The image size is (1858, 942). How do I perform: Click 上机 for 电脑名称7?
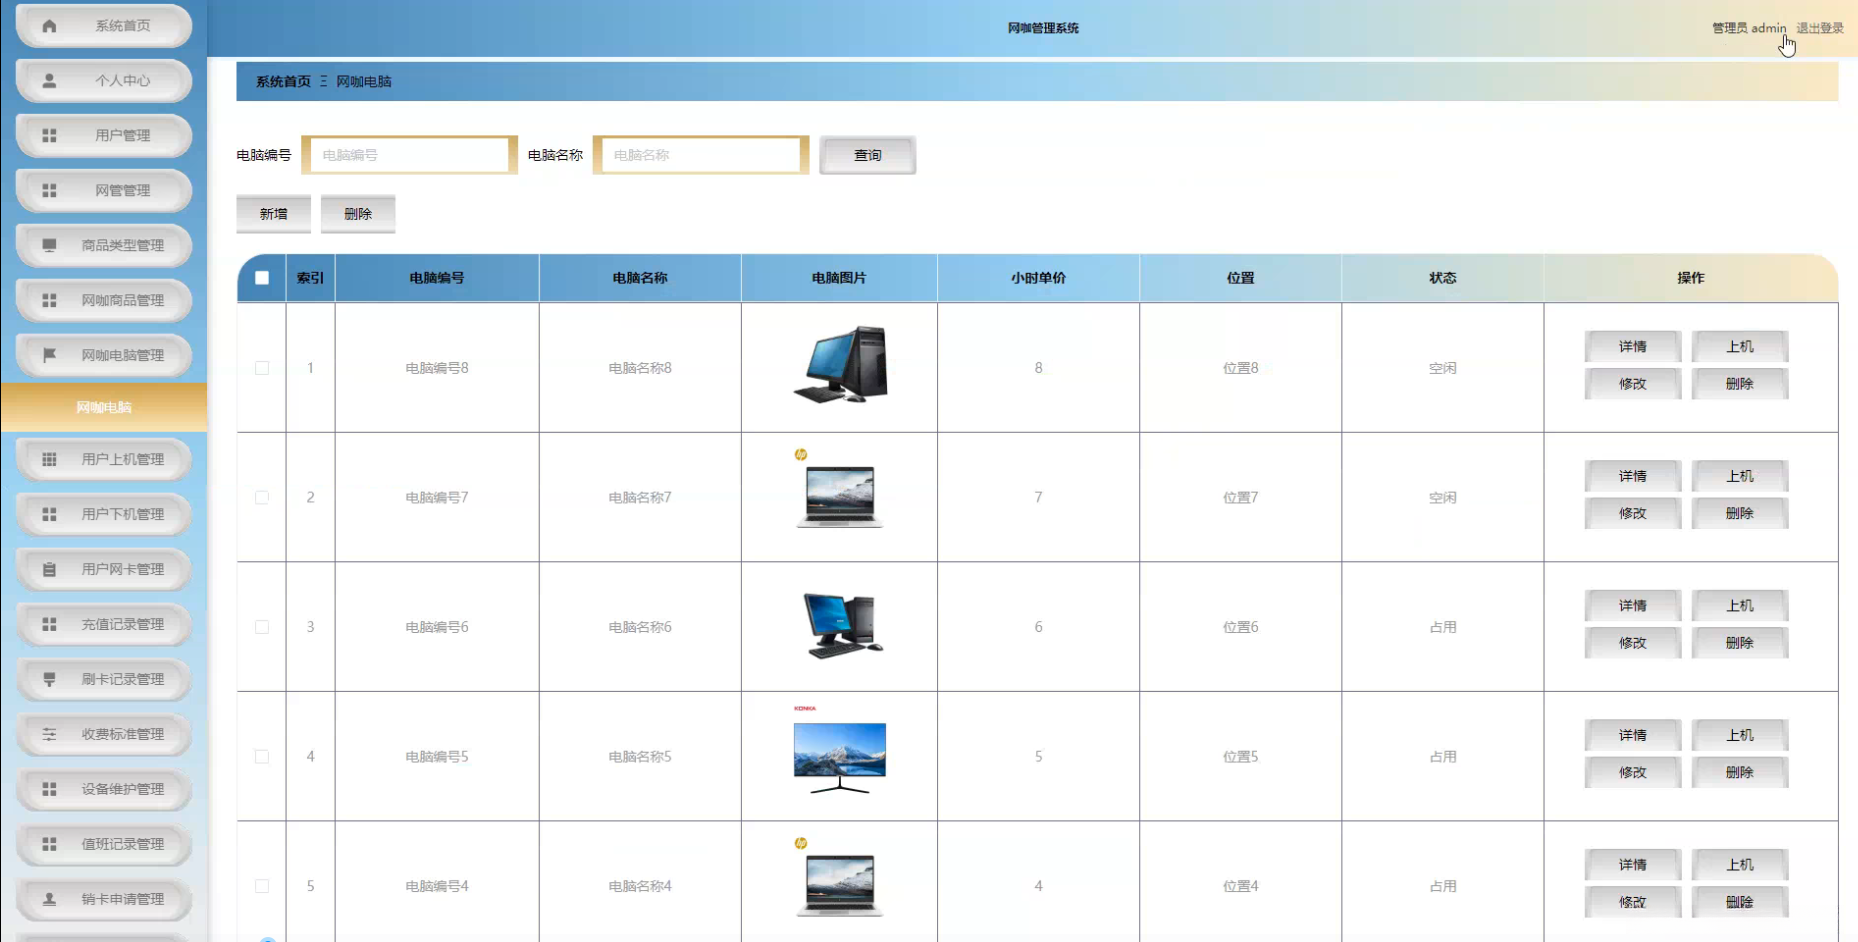1740,476
